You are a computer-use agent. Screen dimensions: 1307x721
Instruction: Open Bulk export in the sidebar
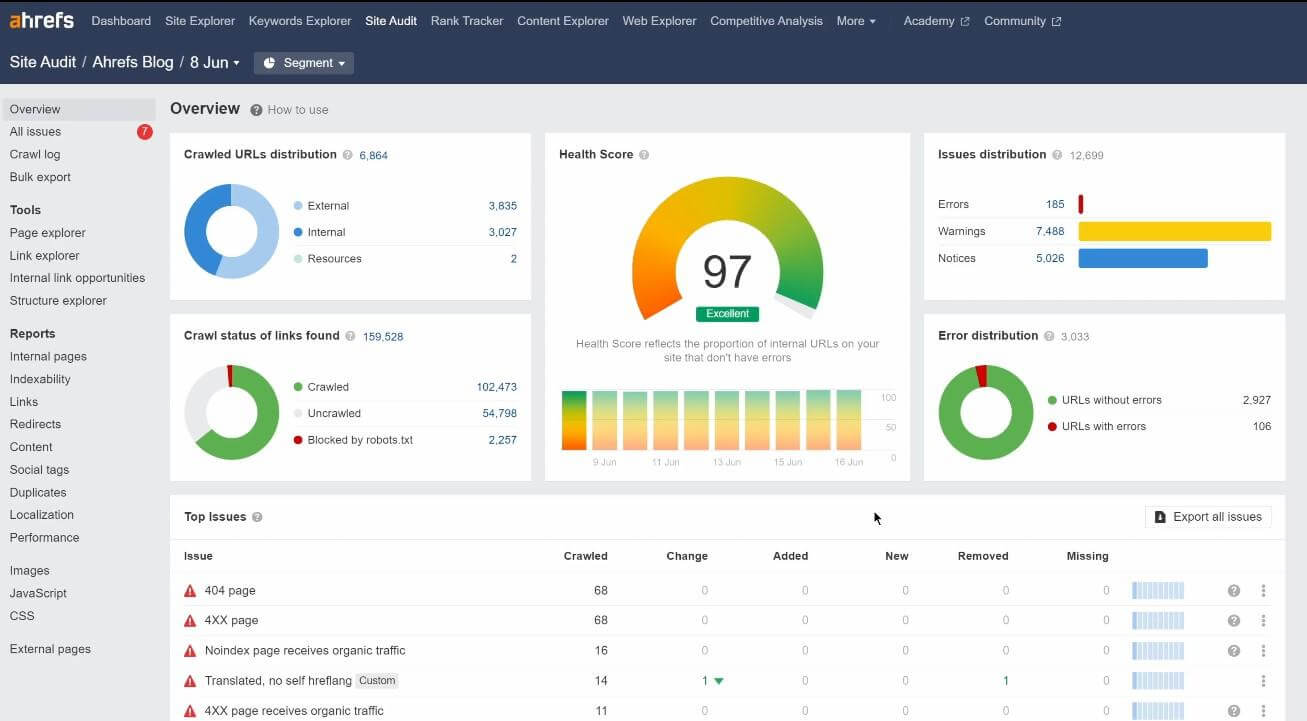[40, 178]
